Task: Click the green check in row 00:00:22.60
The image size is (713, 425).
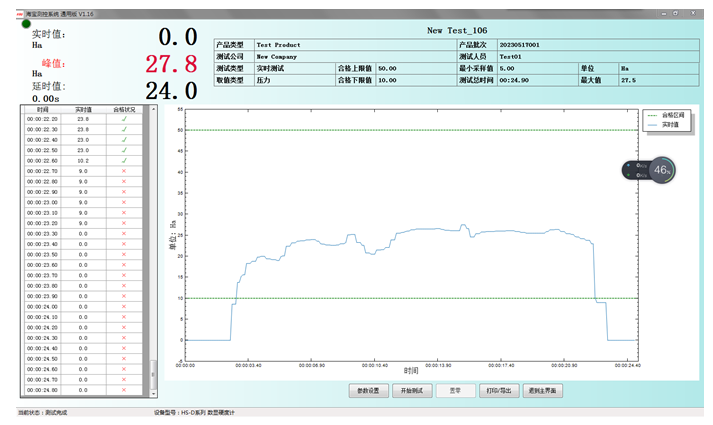Action: [x=124, y=161]
